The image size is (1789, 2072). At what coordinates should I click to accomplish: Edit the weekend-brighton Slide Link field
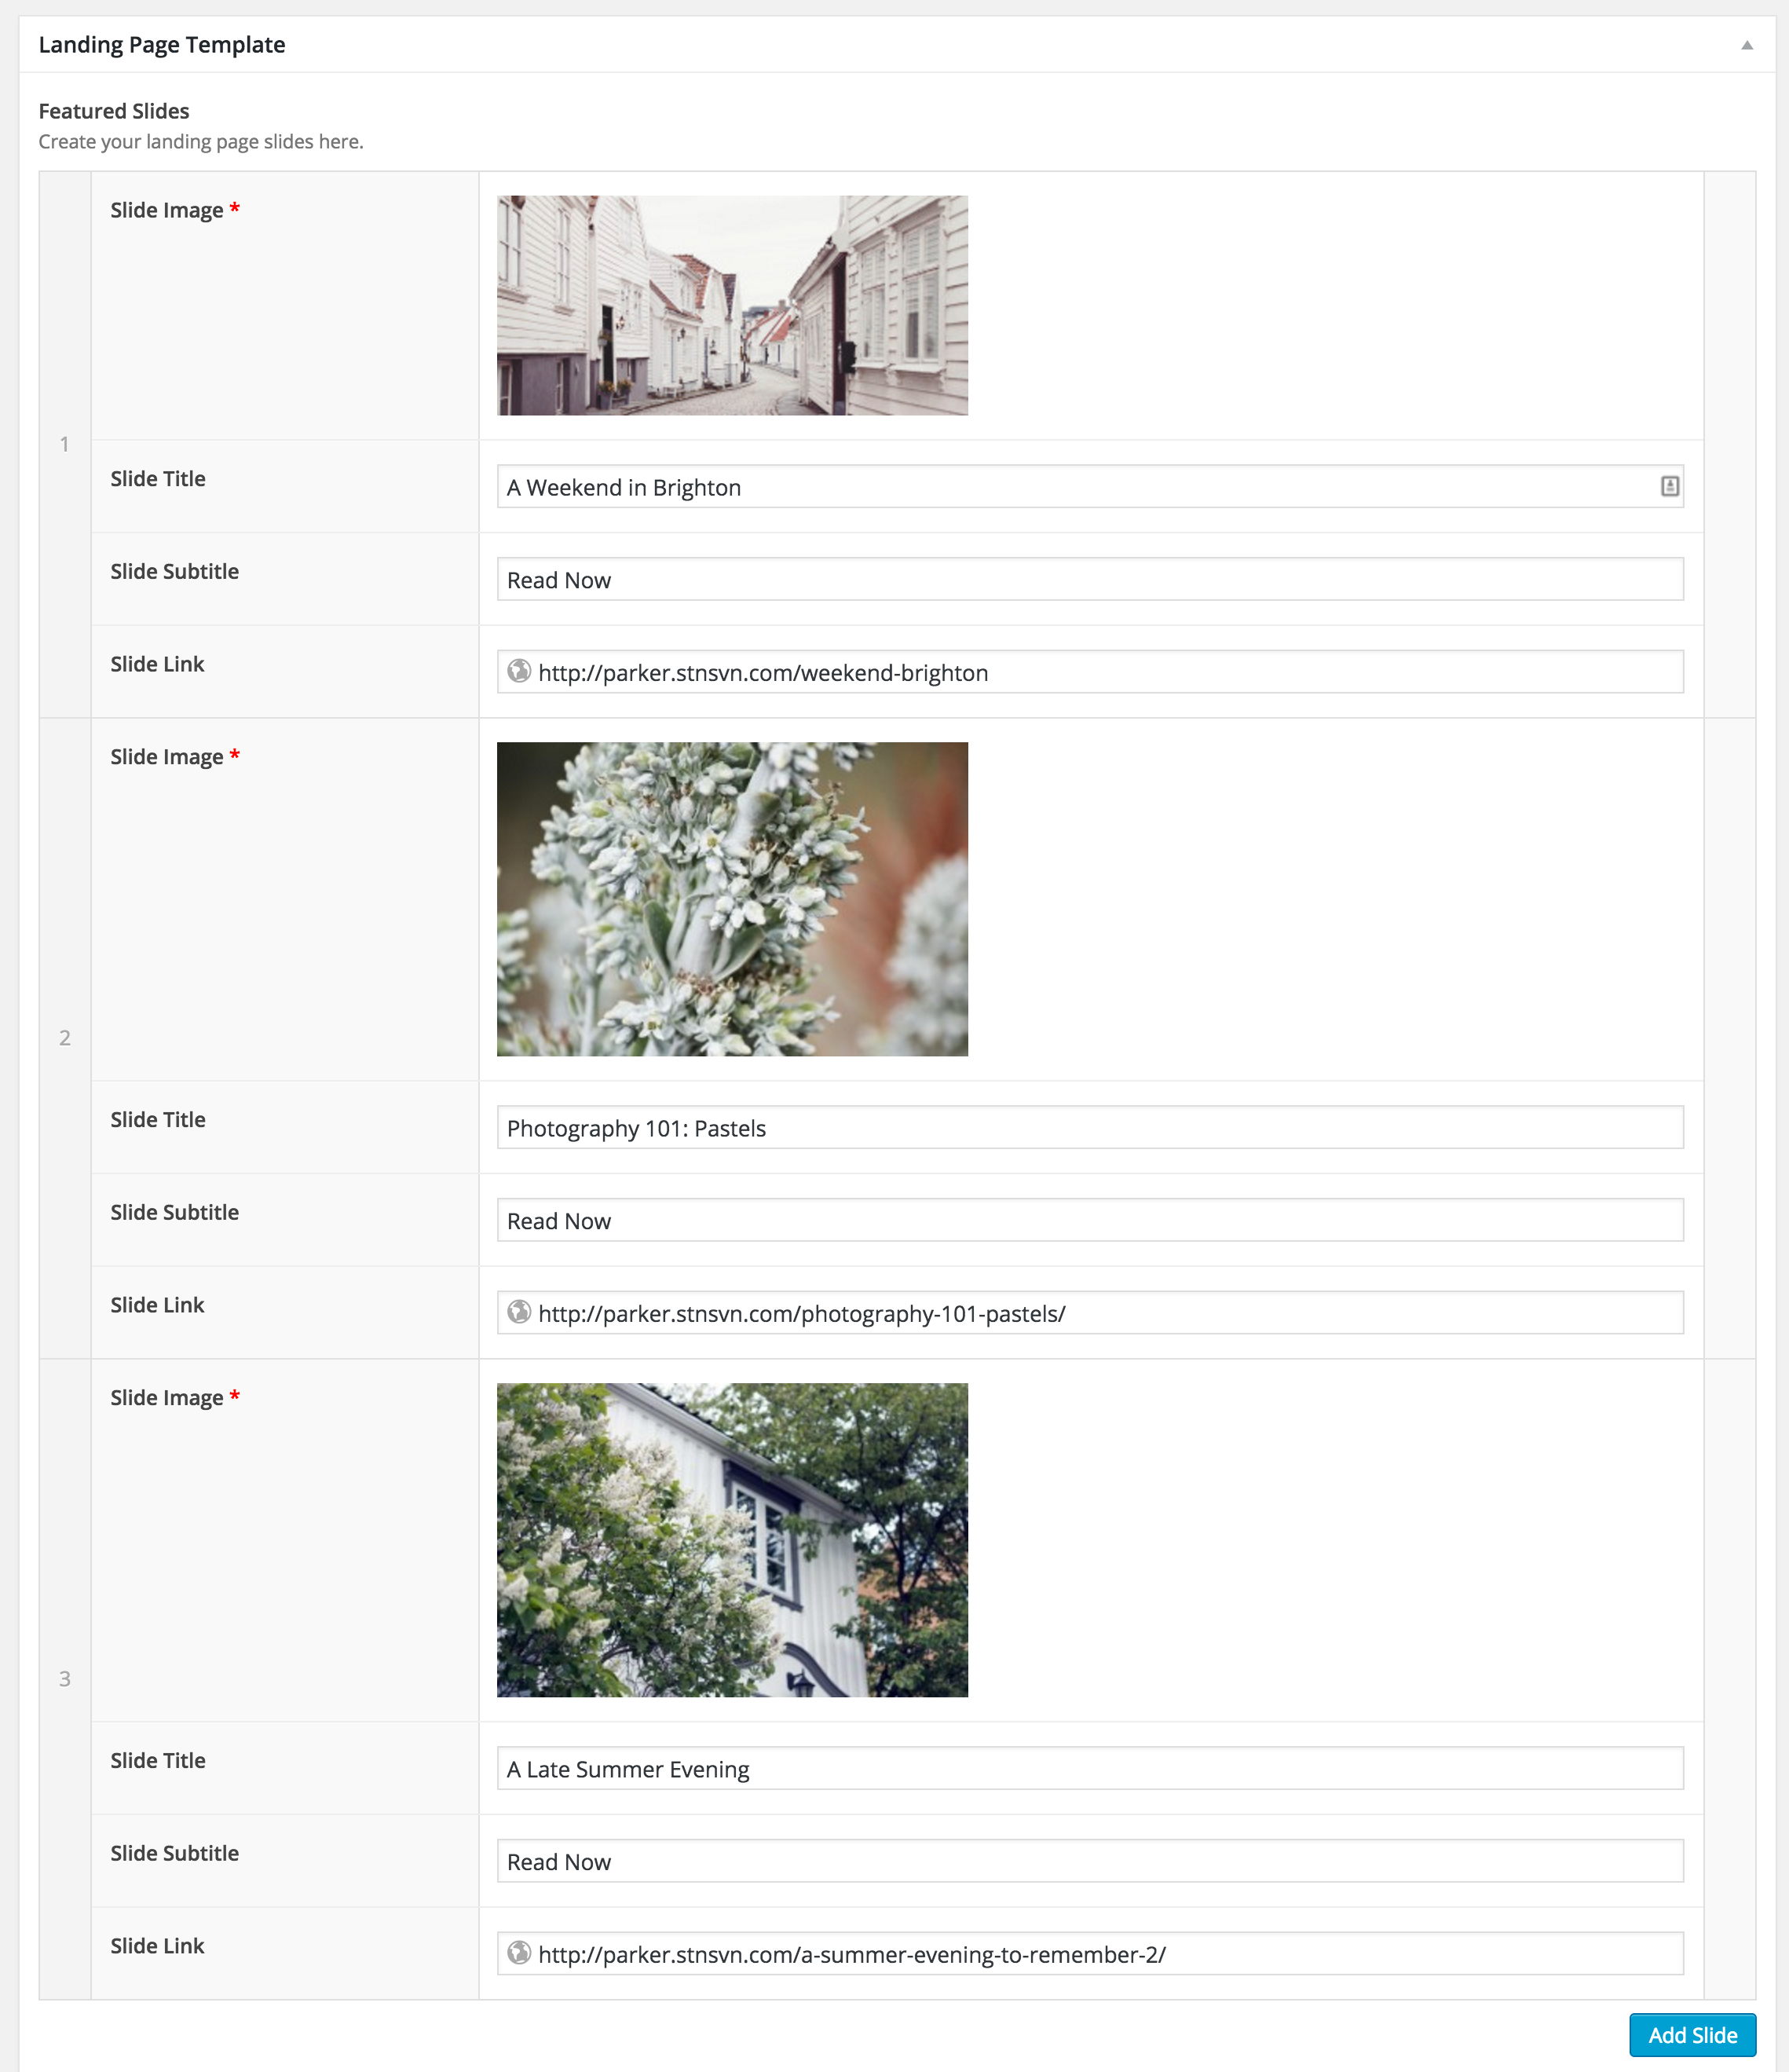click(1090, 672)
